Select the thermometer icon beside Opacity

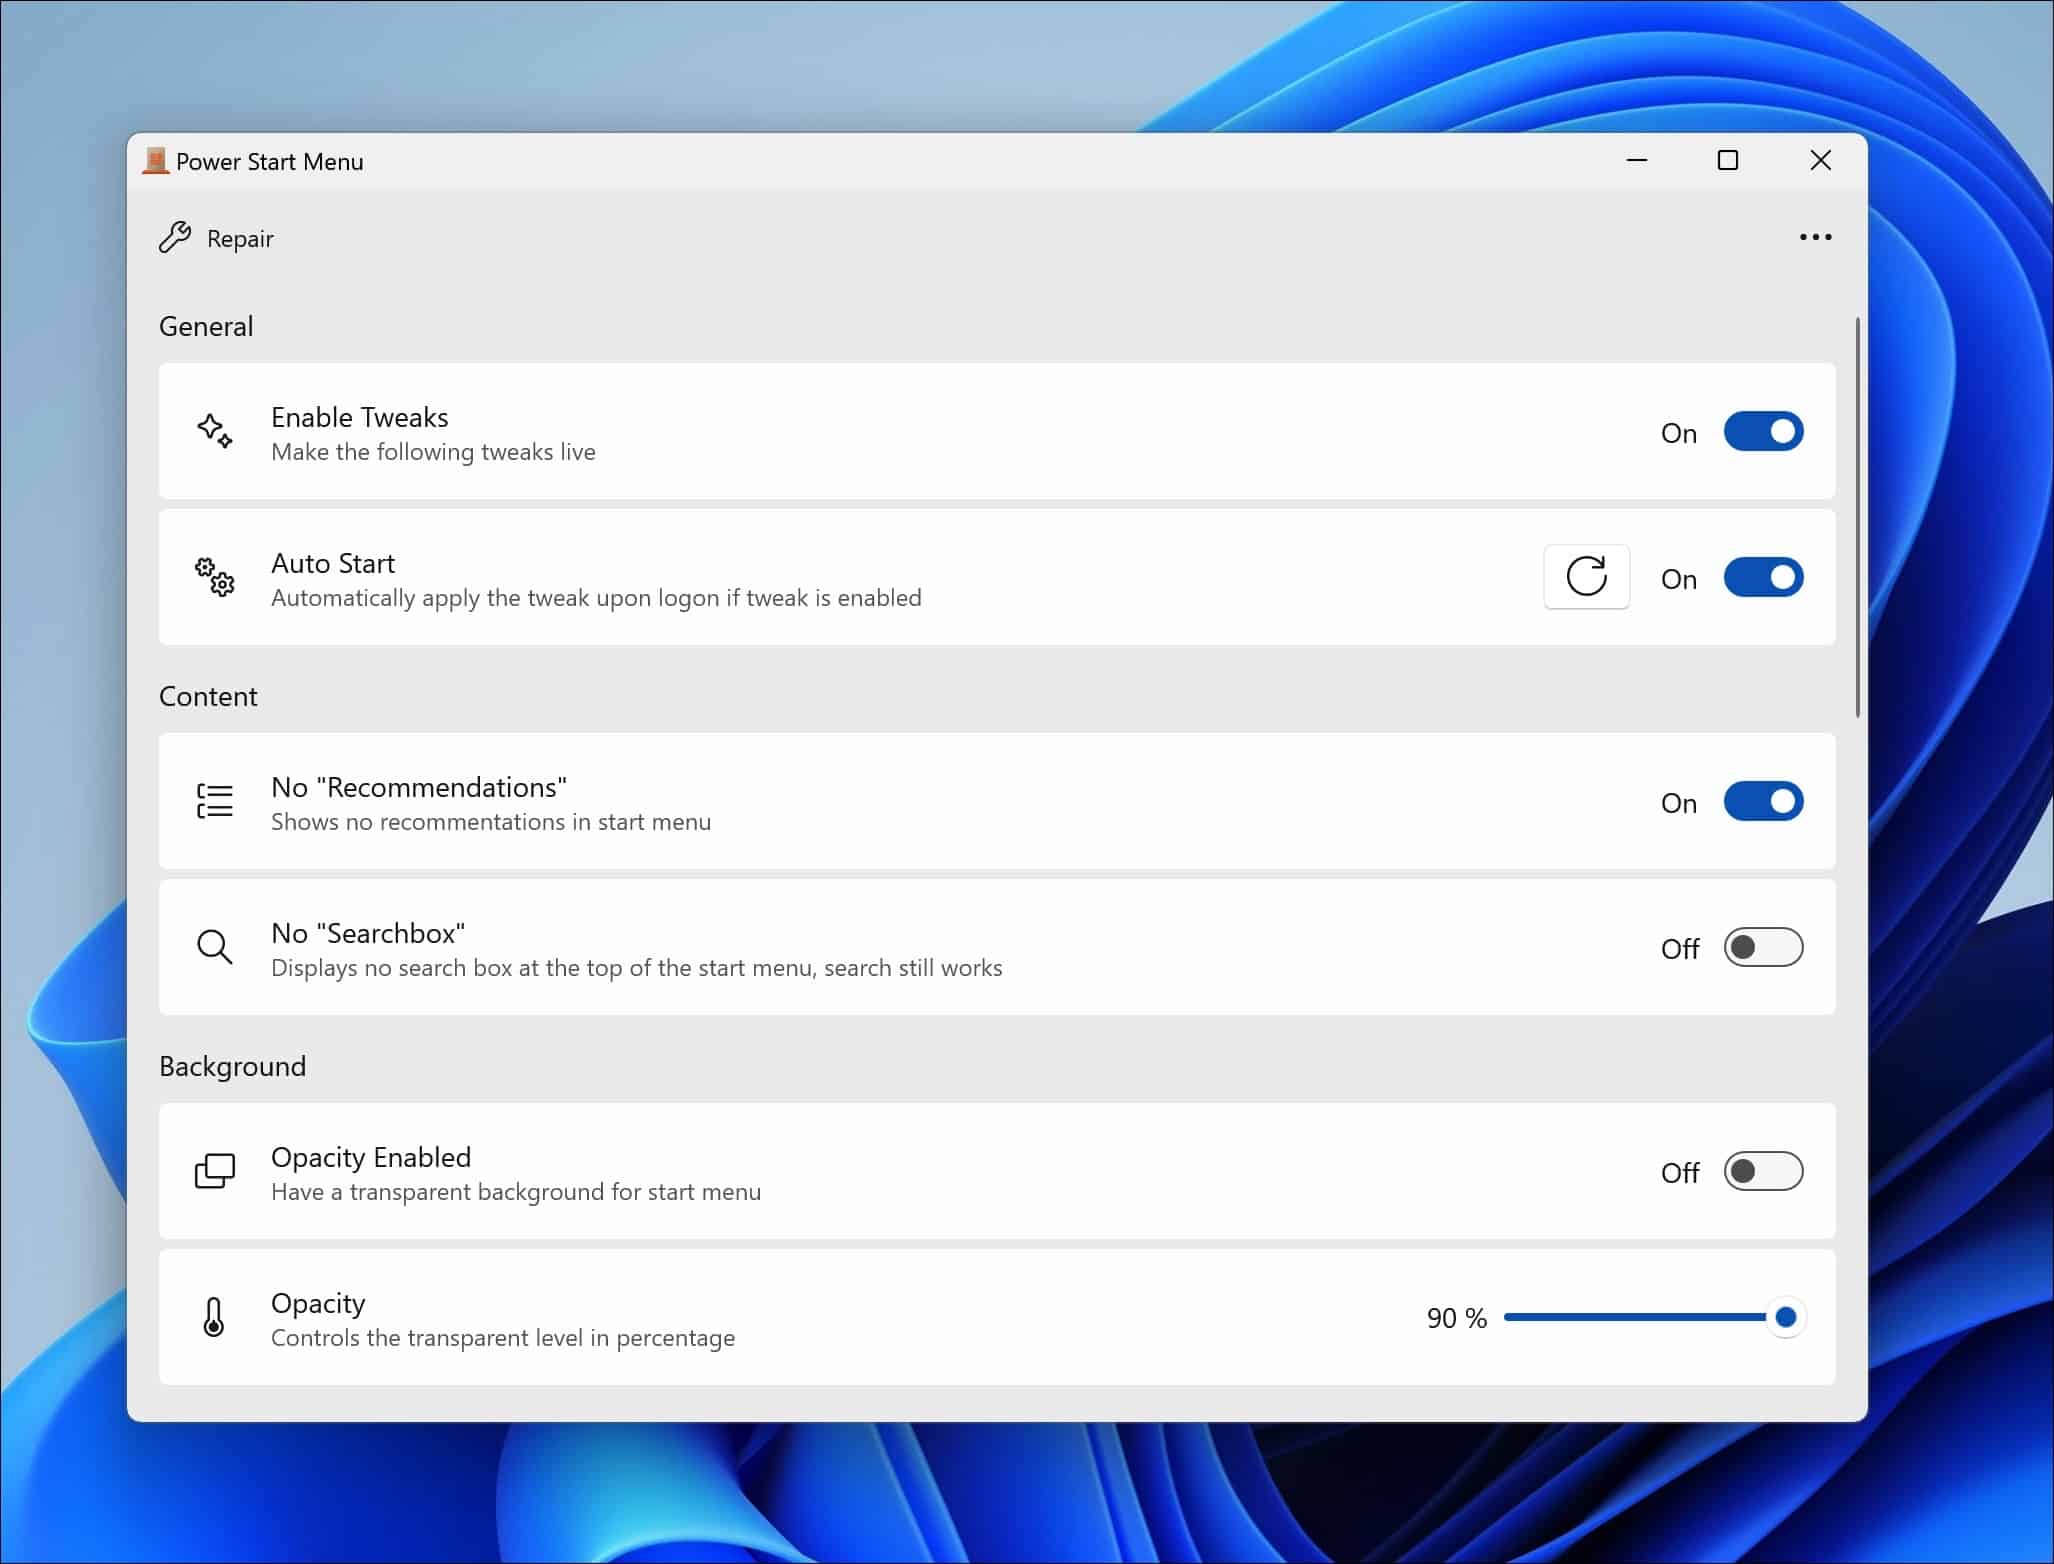pos(215,1317)
